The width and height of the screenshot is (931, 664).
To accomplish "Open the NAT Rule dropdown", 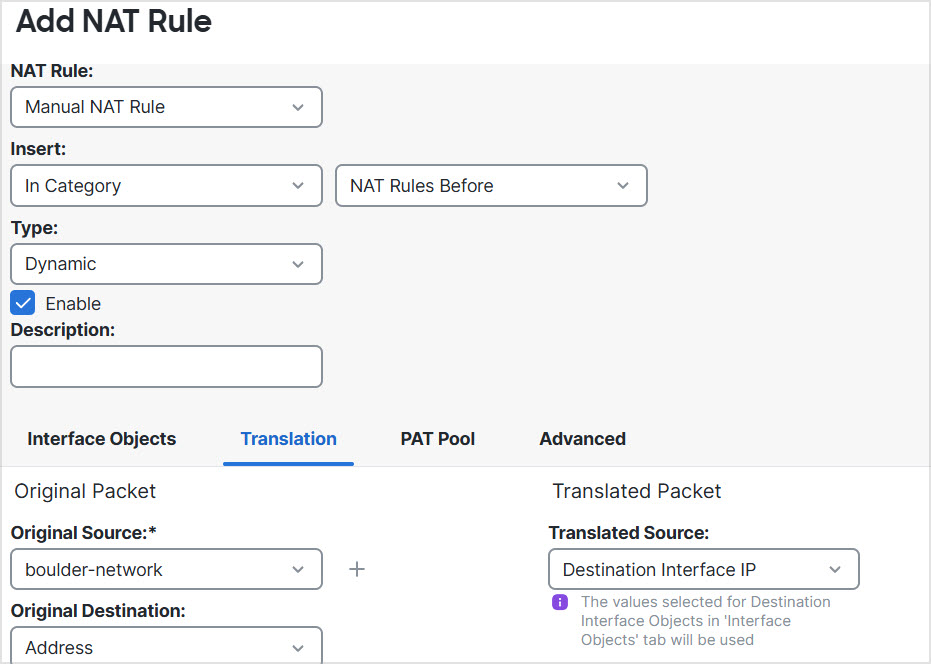I will (166, 107).
